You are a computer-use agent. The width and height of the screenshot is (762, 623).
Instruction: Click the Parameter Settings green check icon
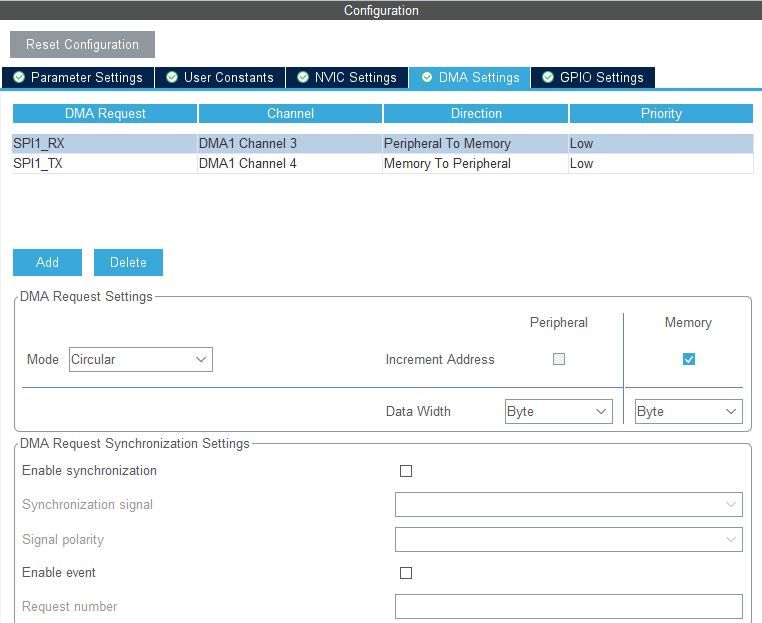[x=19, y=77]
